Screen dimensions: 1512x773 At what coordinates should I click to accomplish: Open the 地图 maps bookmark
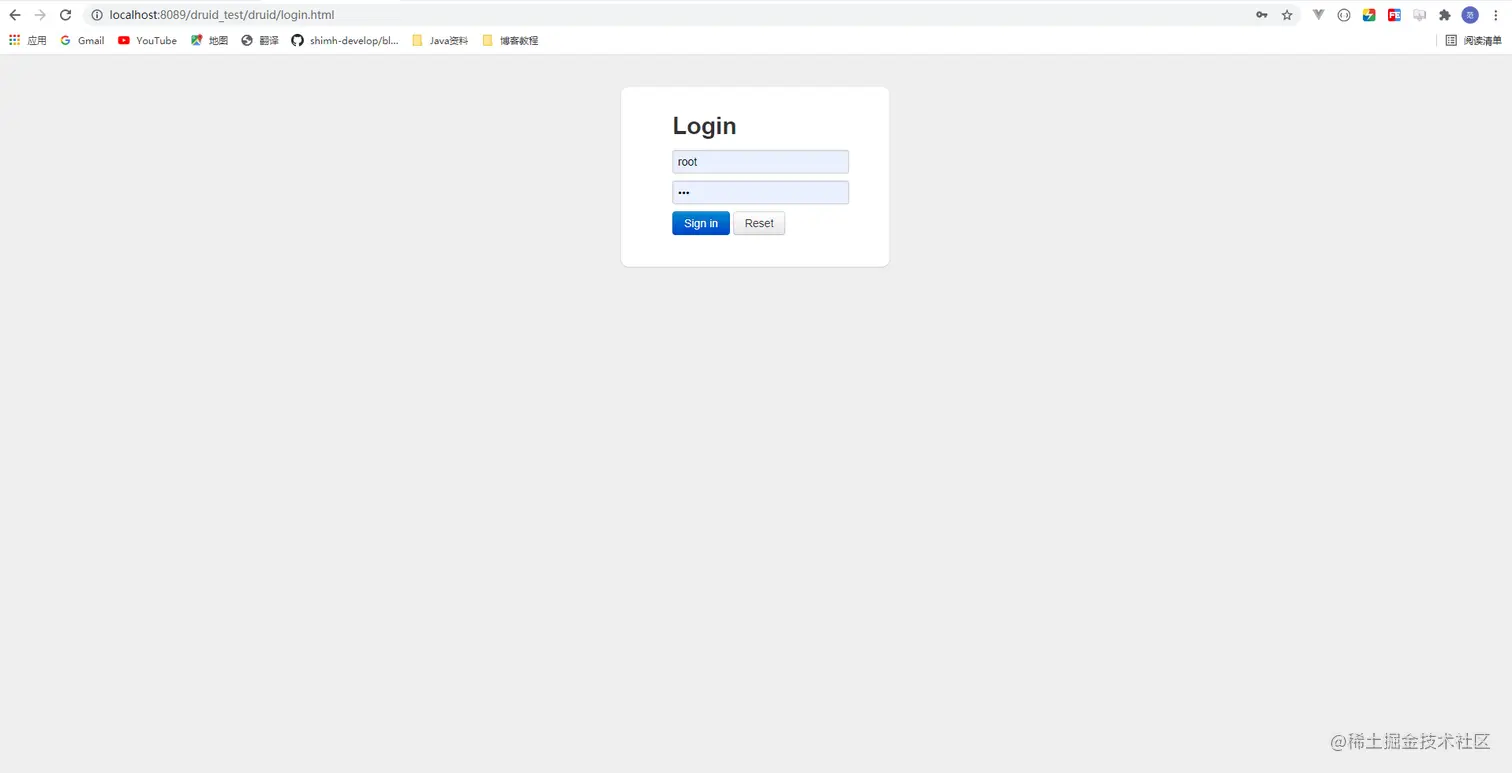210,41
